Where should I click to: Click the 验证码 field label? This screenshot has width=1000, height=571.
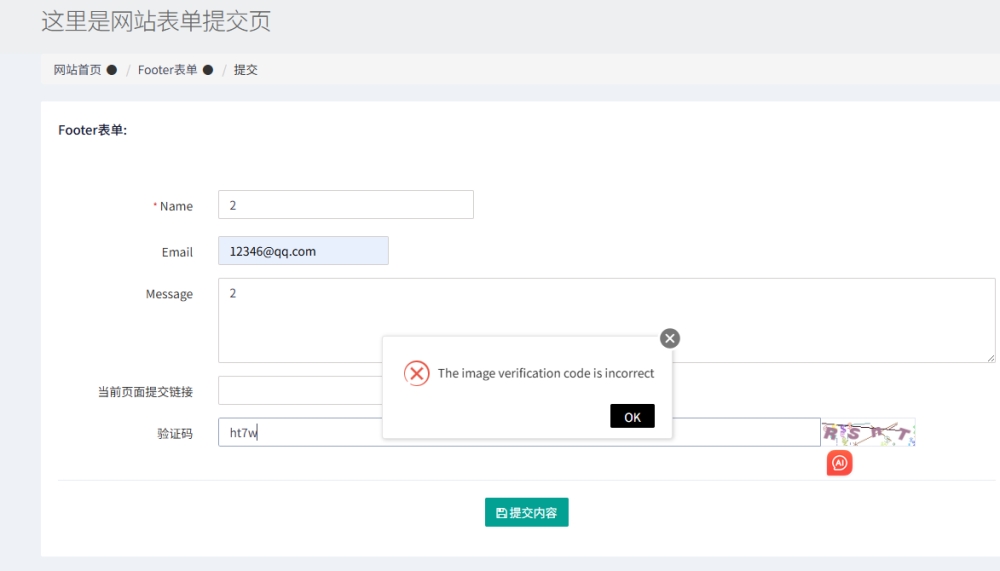(x=174, y=434)
